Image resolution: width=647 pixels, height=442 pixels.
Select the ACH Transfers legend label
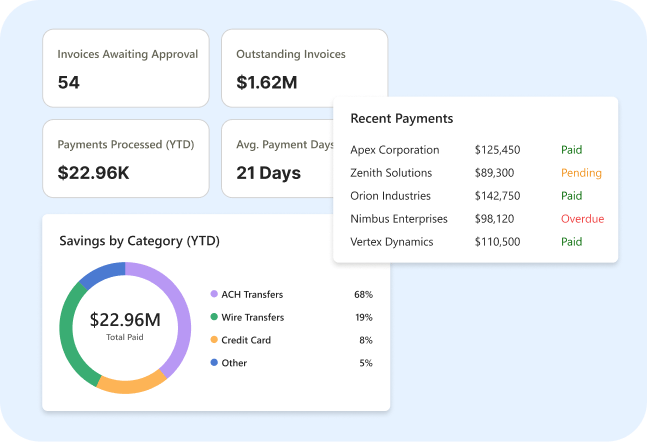pyautogui.click(x=252, y=295)
